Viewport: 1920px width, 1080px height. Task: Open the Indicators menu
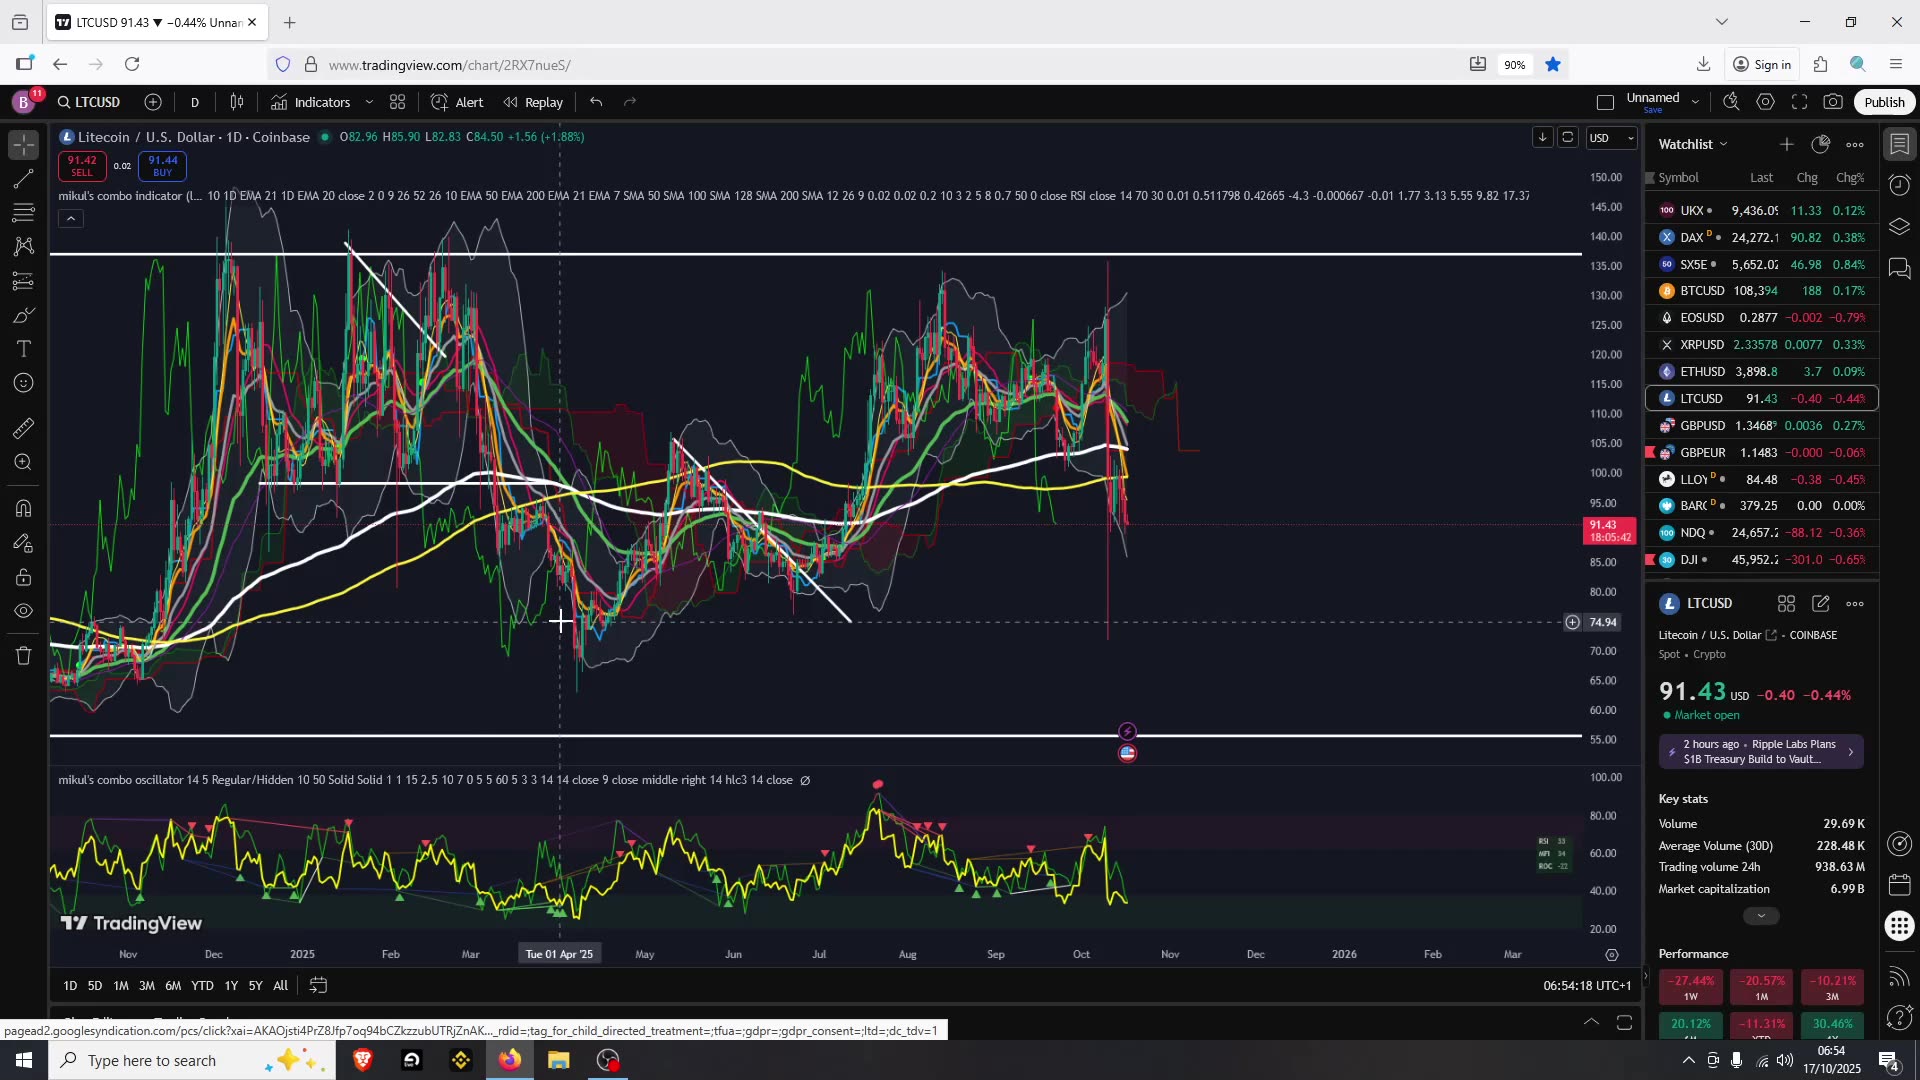pos(320,101)
